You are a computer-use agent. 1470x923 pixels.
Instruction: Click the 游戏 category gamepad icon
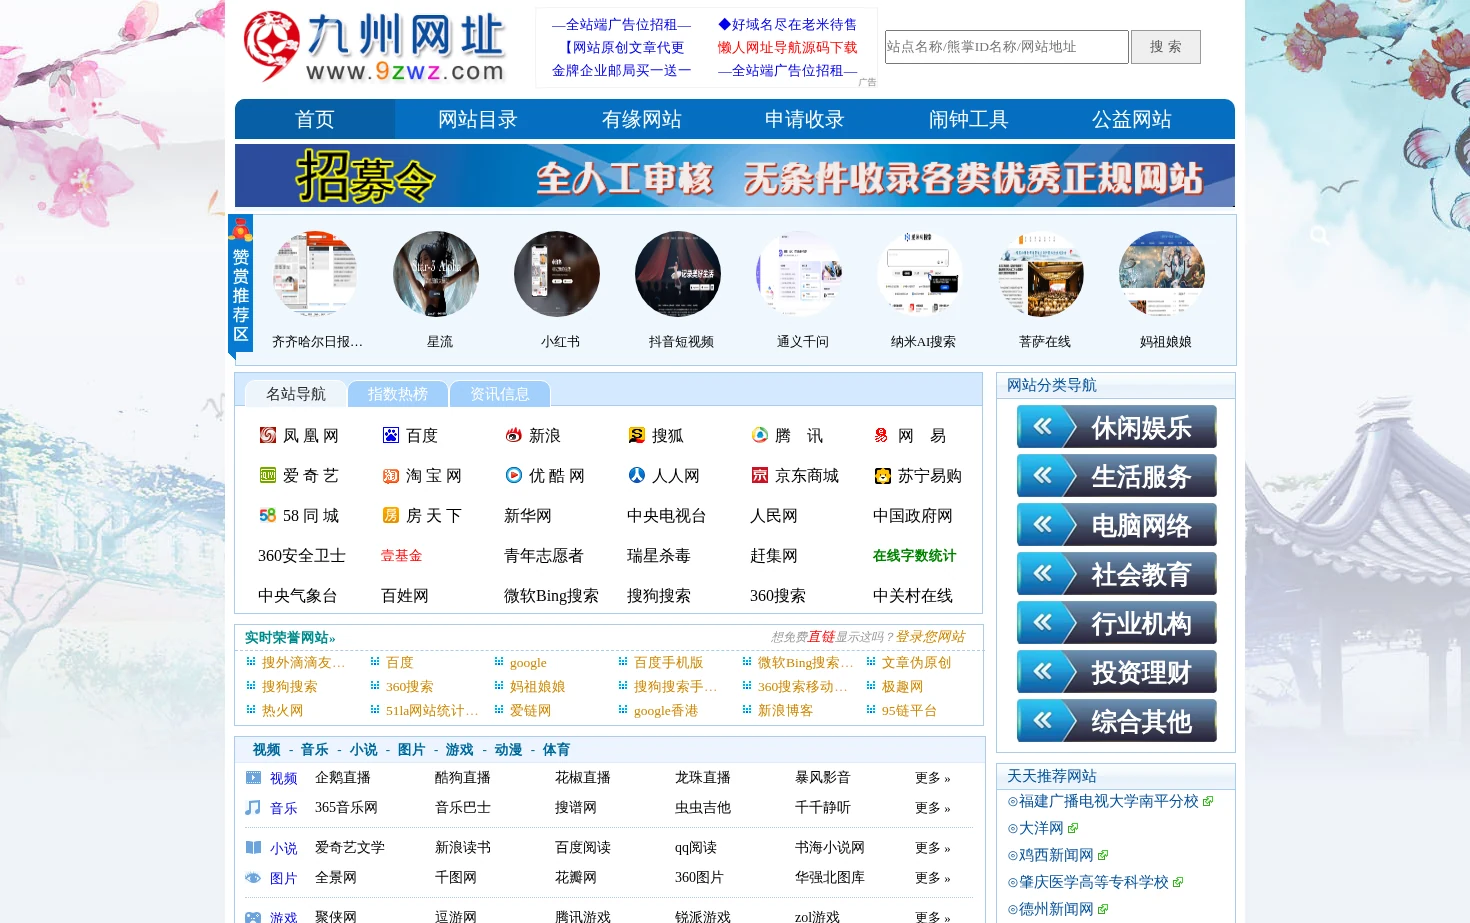coord(253,916)
